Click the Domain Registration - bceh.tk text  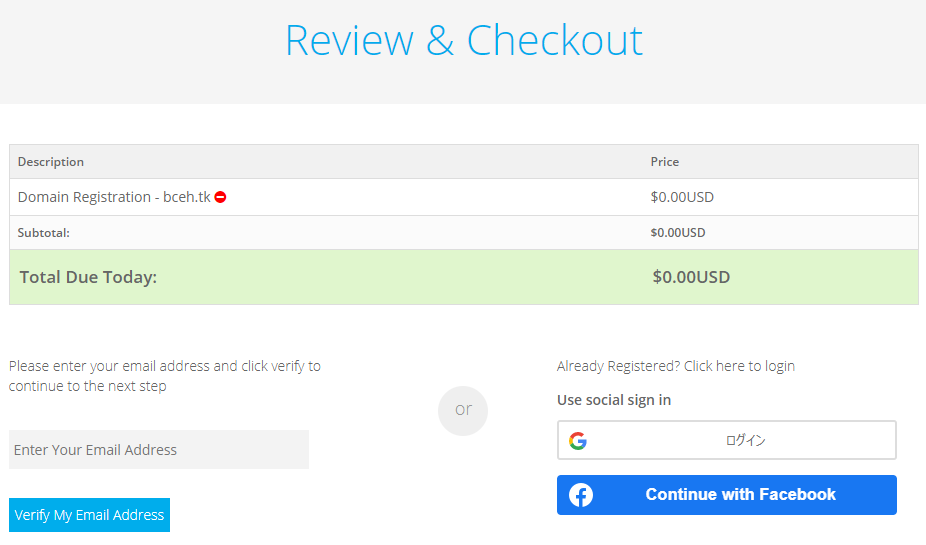pyautogui.click(x=114, y=197)
